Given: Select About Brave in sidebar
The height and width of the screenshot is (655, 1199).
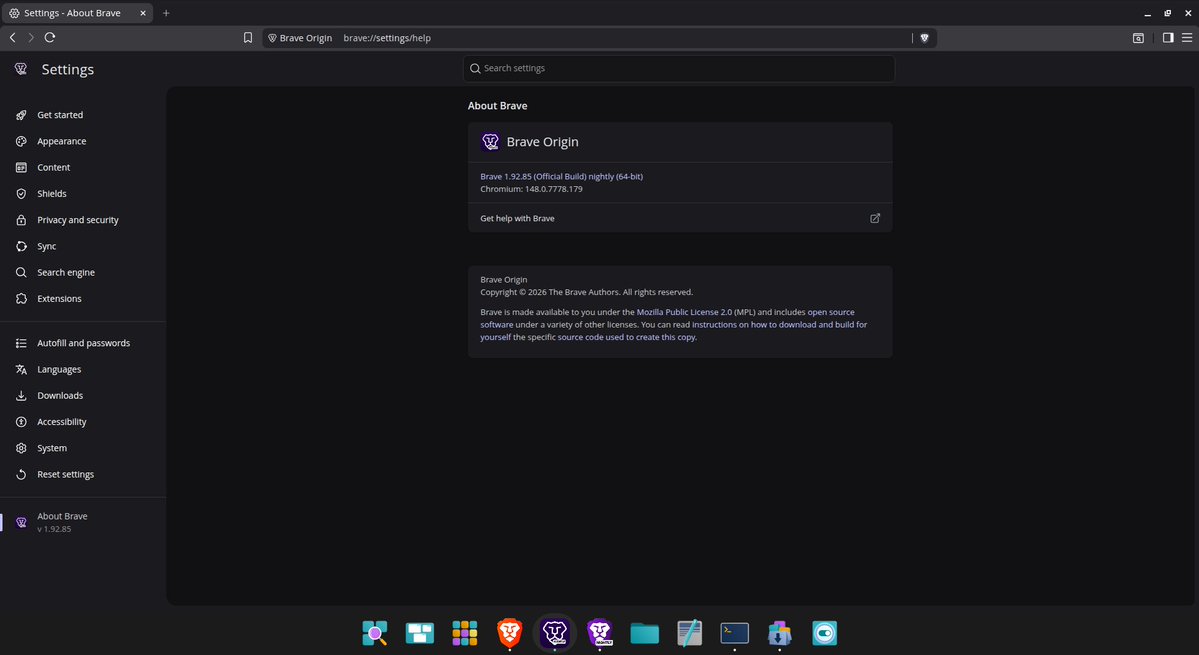Looking at the screenshot, I should (62, 522).
